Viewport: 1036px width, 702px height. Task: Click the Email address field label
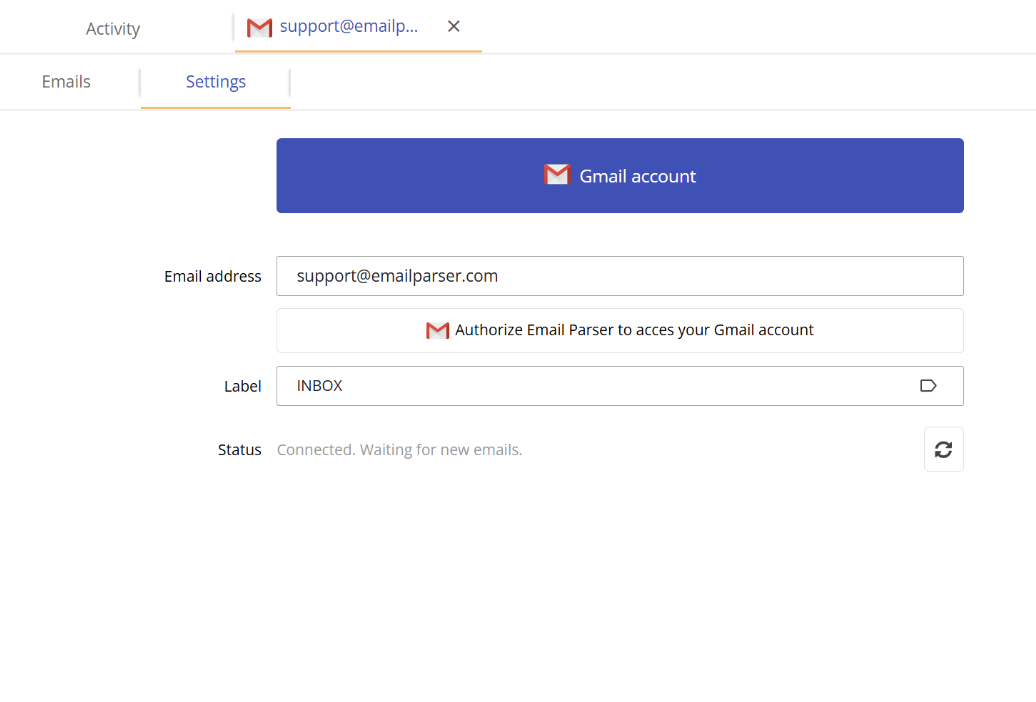tap(212, 276)
